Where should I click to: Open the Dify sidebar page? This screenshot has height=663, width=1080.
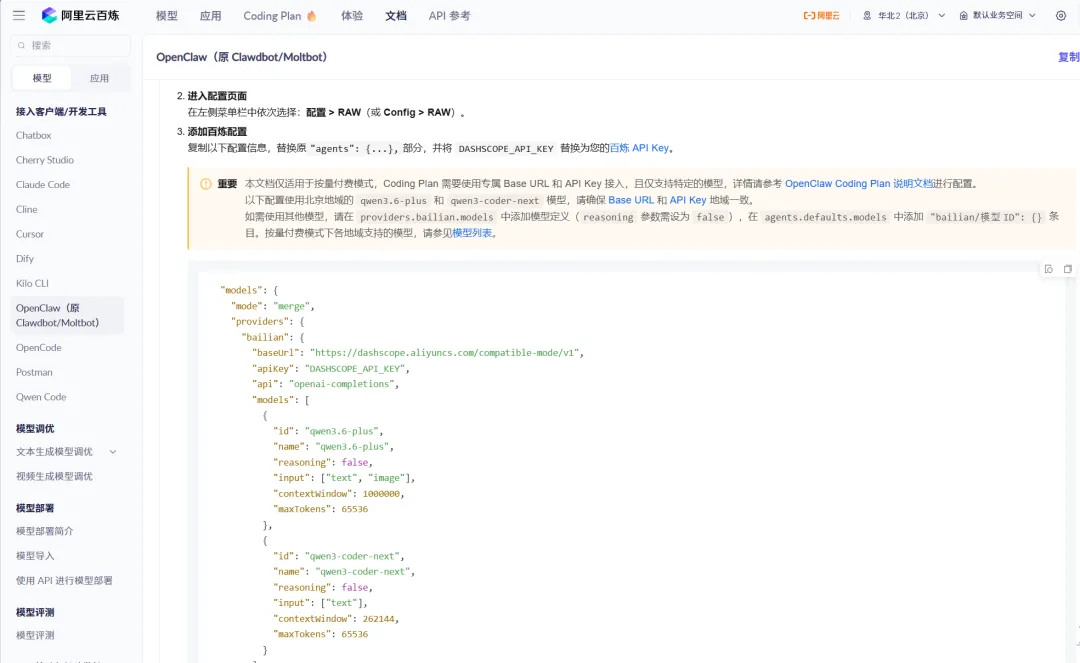coord(25,259)
